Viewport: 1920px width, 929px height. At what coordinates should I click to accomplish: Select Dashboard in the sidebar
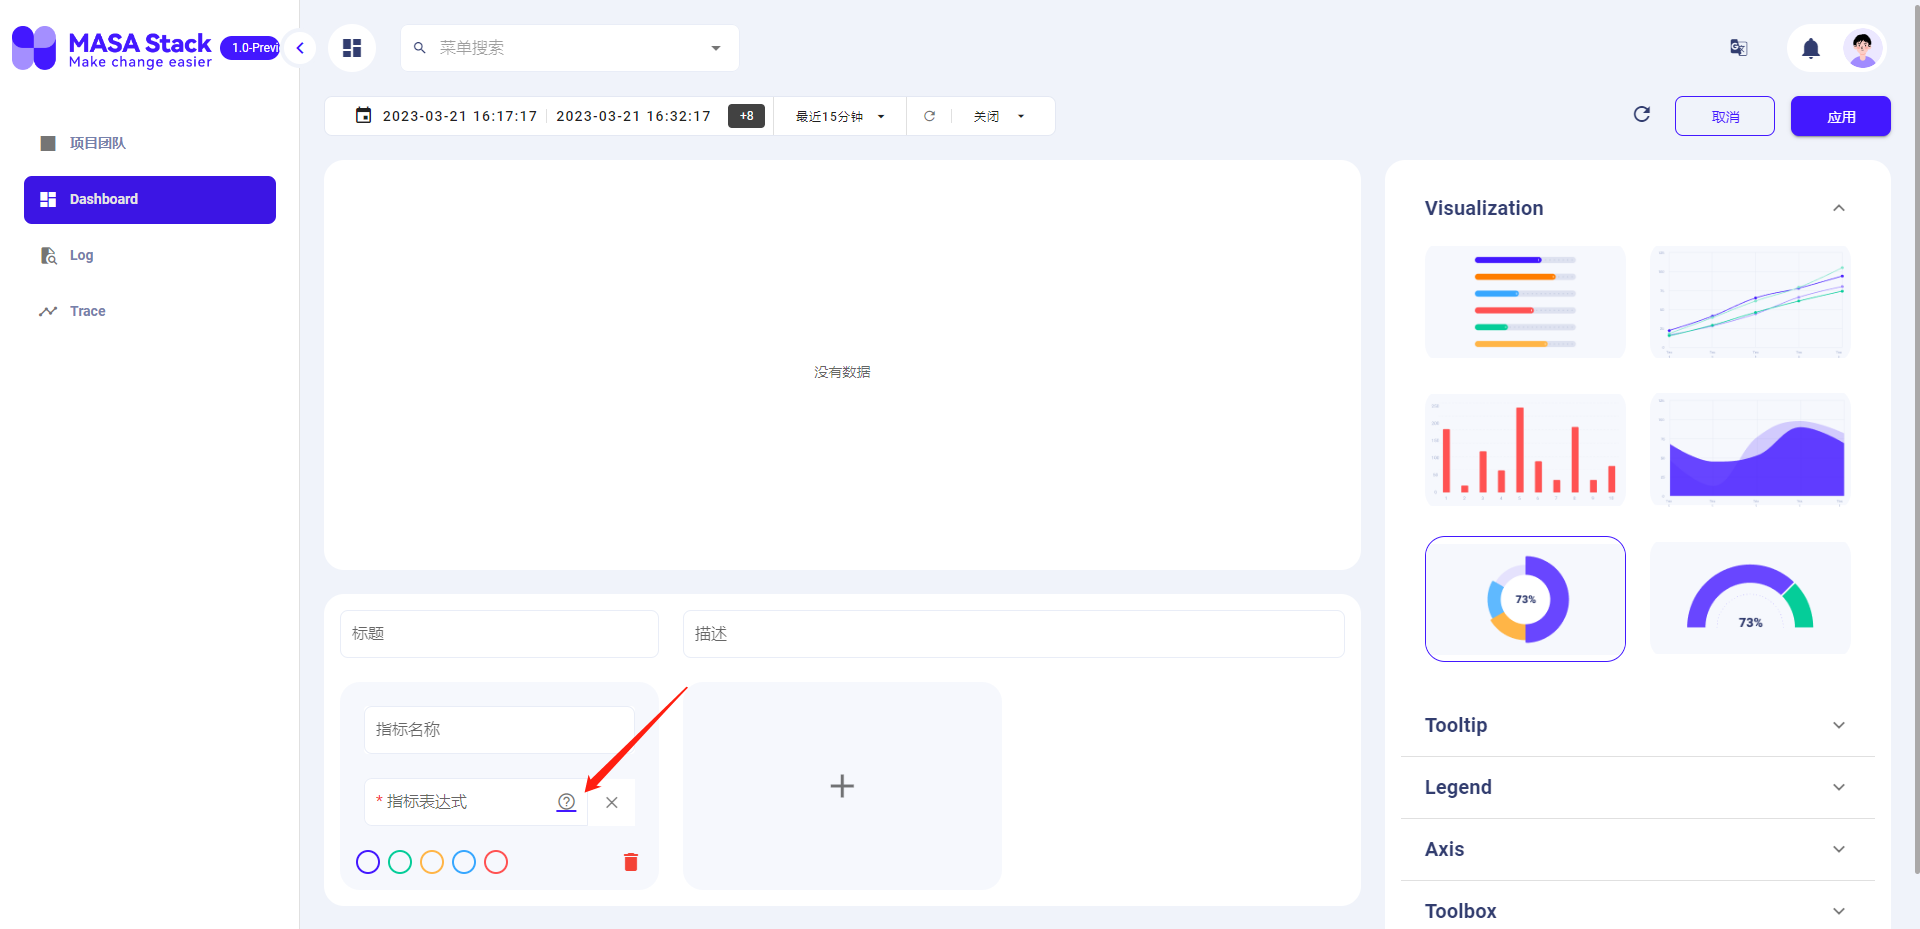tap(150, 200)
